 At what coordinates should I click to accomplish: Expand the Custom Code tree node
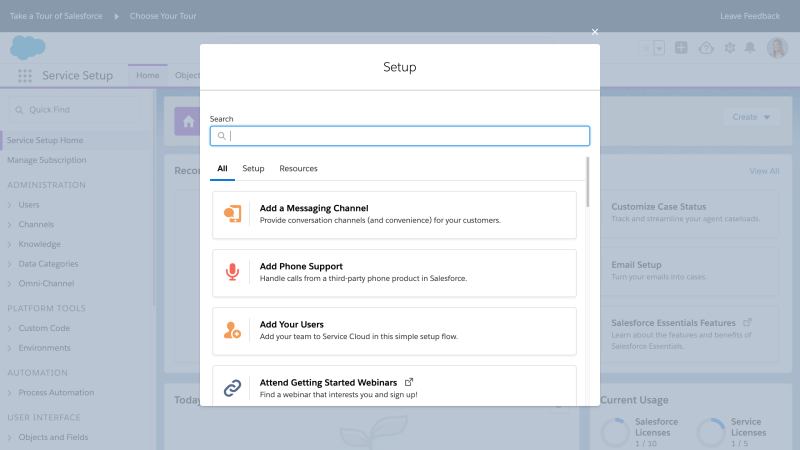pos(9,329)
